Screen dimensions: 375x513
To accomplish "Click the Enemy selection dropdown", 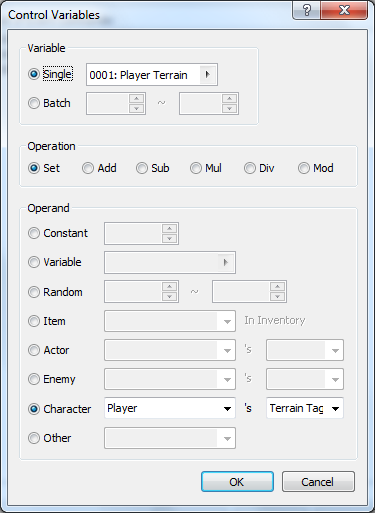I will point(170,379).
